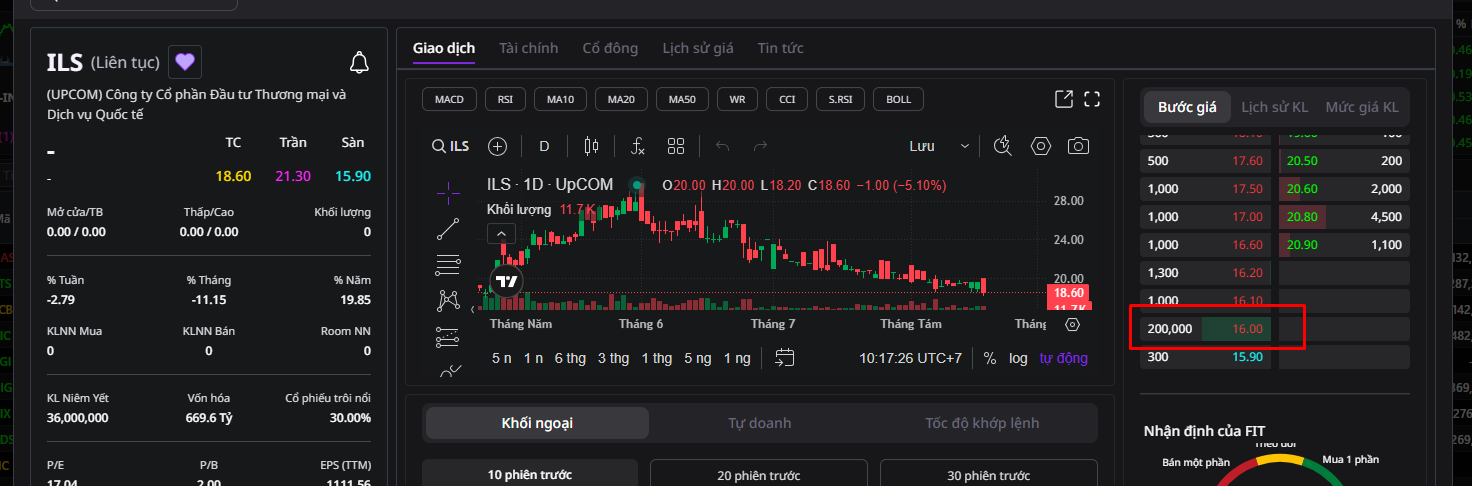
Task: Select the trend line drawing tool
Action: tap(449, 229)
